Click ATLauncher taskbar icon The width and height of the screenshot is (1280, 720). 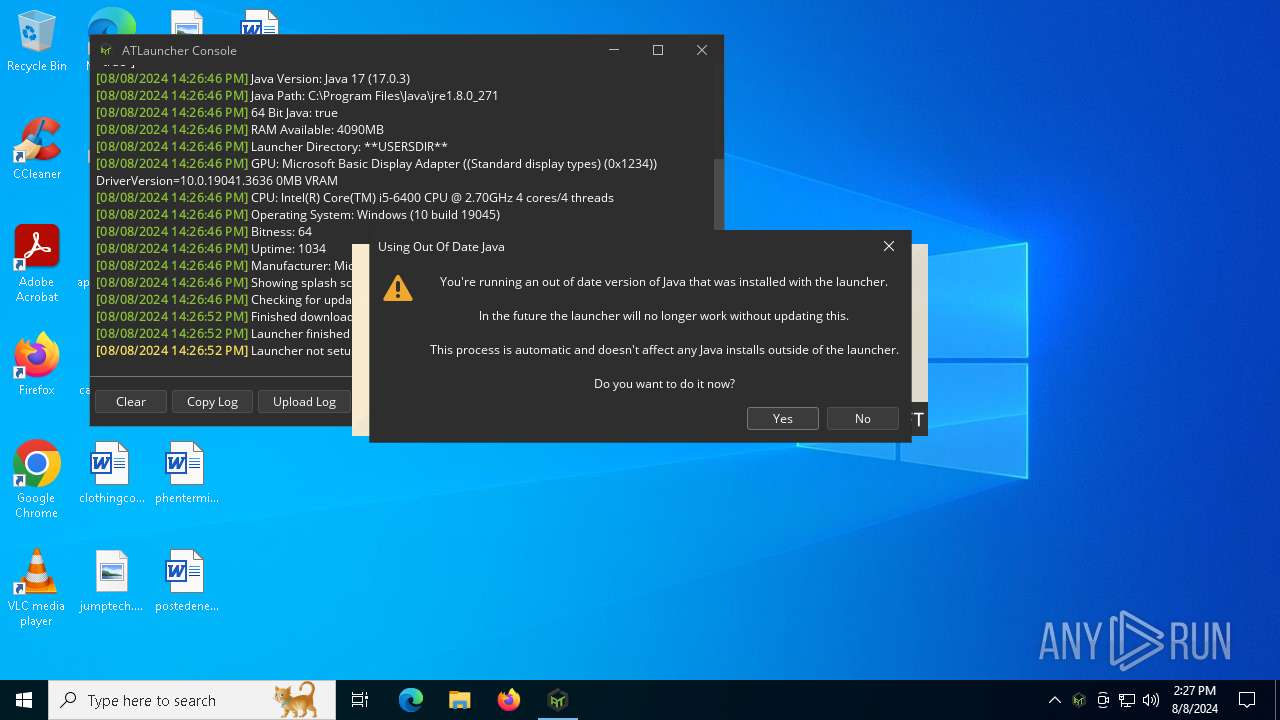coord(558,700)
